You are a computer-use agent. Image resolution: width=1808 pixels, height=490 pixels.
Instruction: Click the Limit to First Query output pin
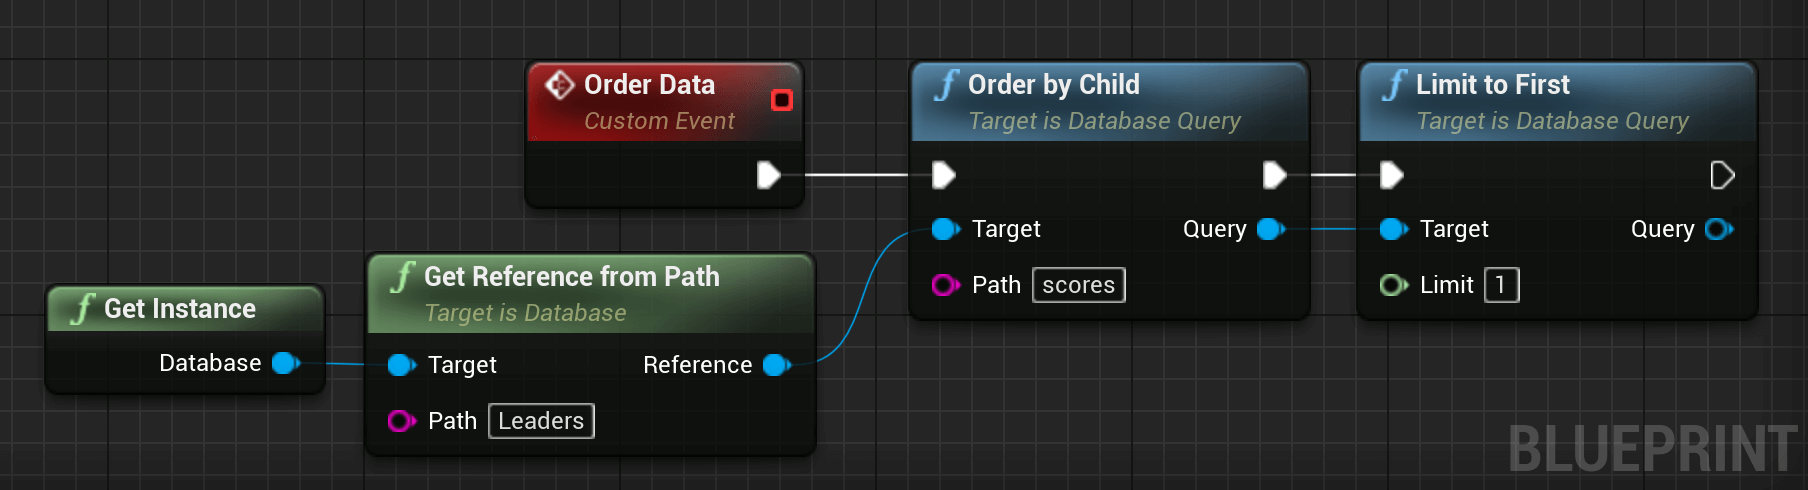tap(1719, 229)
